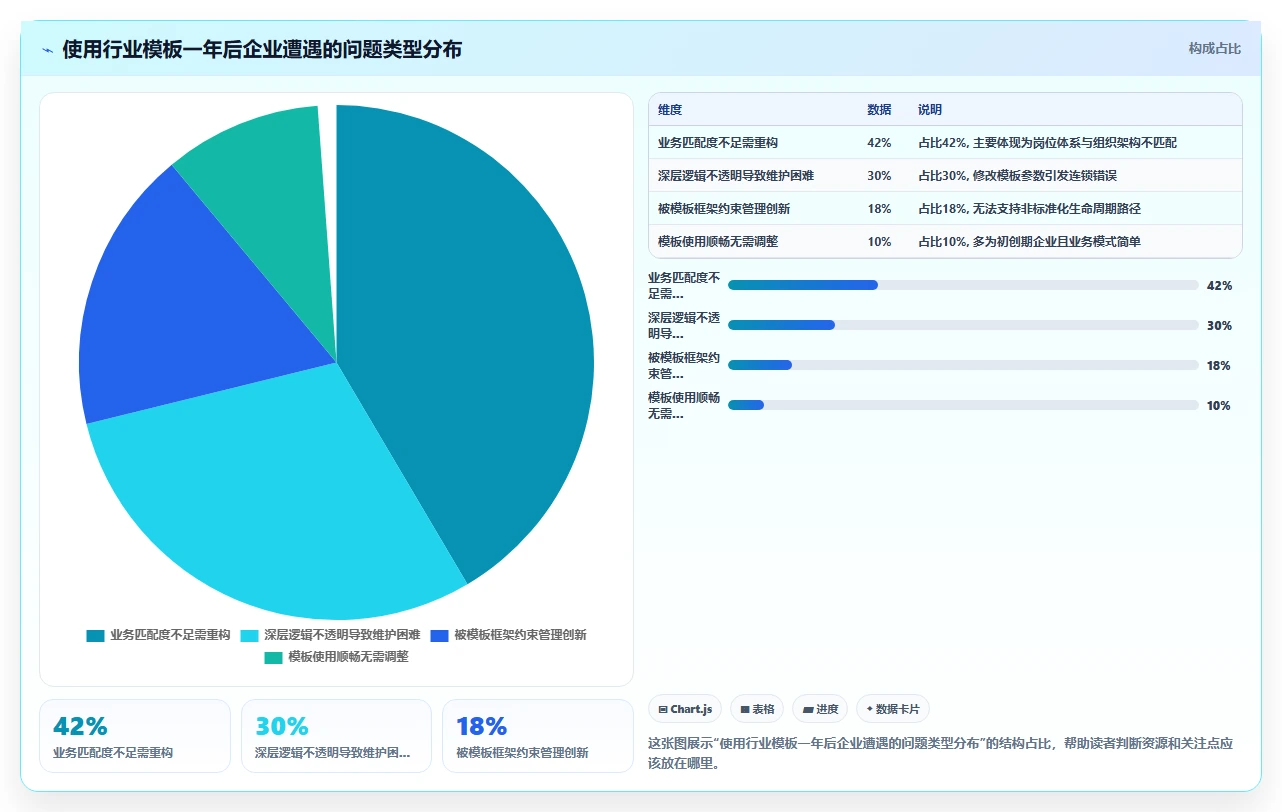Click the 表格 tag chip
The height and width of the screenshot is (812, 1282).
click(757, 709)
